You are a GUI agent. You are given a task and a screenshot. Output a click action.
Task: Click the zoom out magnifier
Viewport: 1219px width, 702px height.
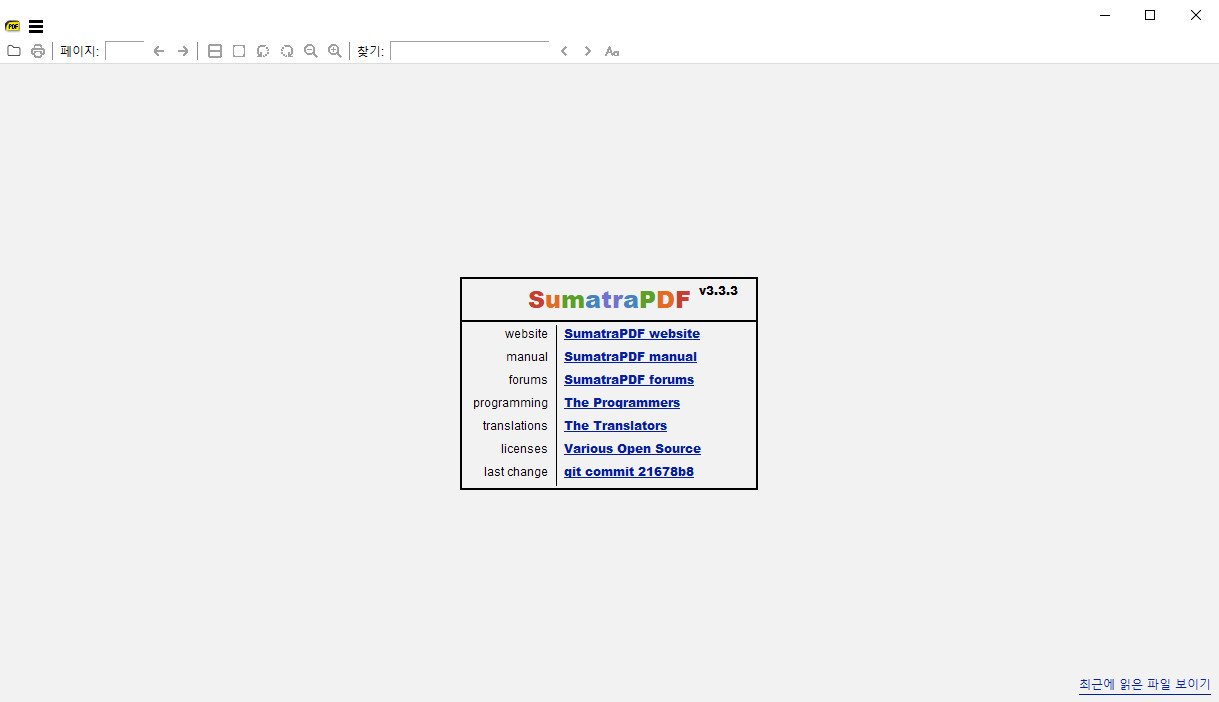pos(311,51)
